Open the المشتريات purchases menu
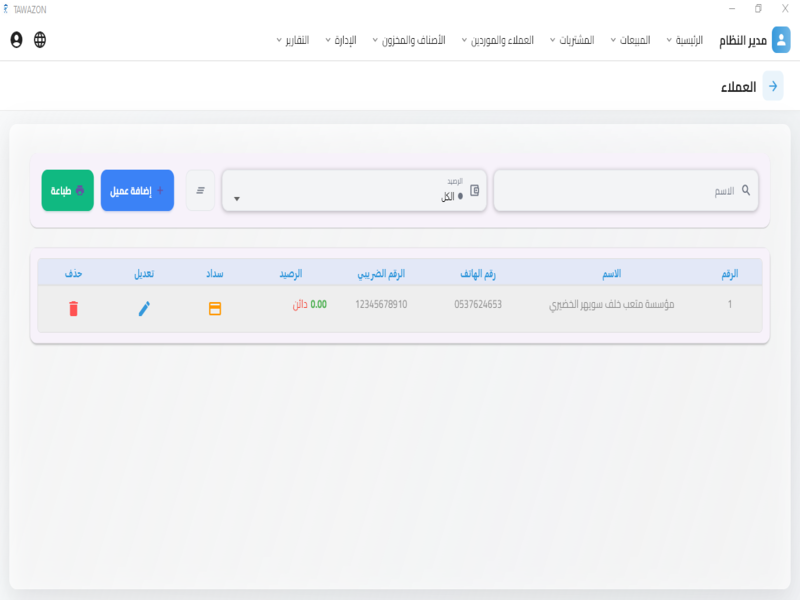The width and height of the screenshot is (800, 600). 572,40
